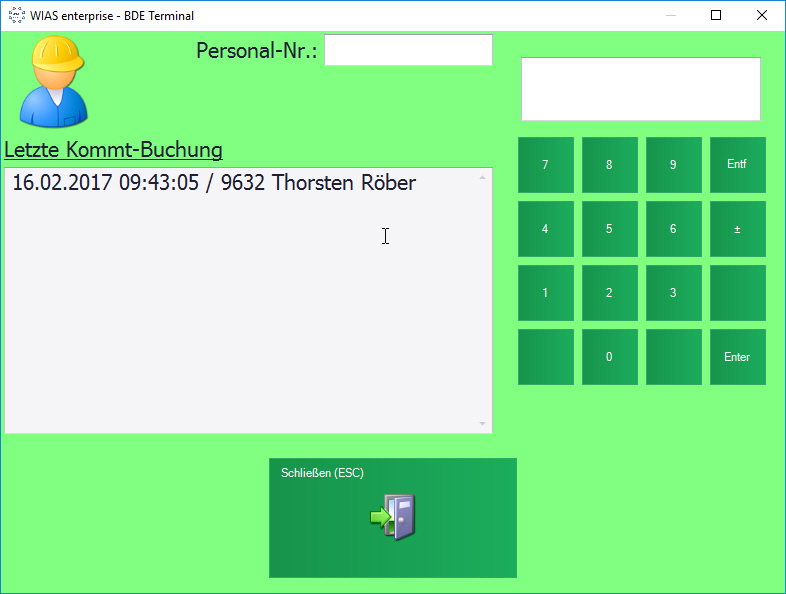This screenshot has width=786, height=594.
Task: Click the WIAS enterprise title bar icon
Action: click(16, 15)
